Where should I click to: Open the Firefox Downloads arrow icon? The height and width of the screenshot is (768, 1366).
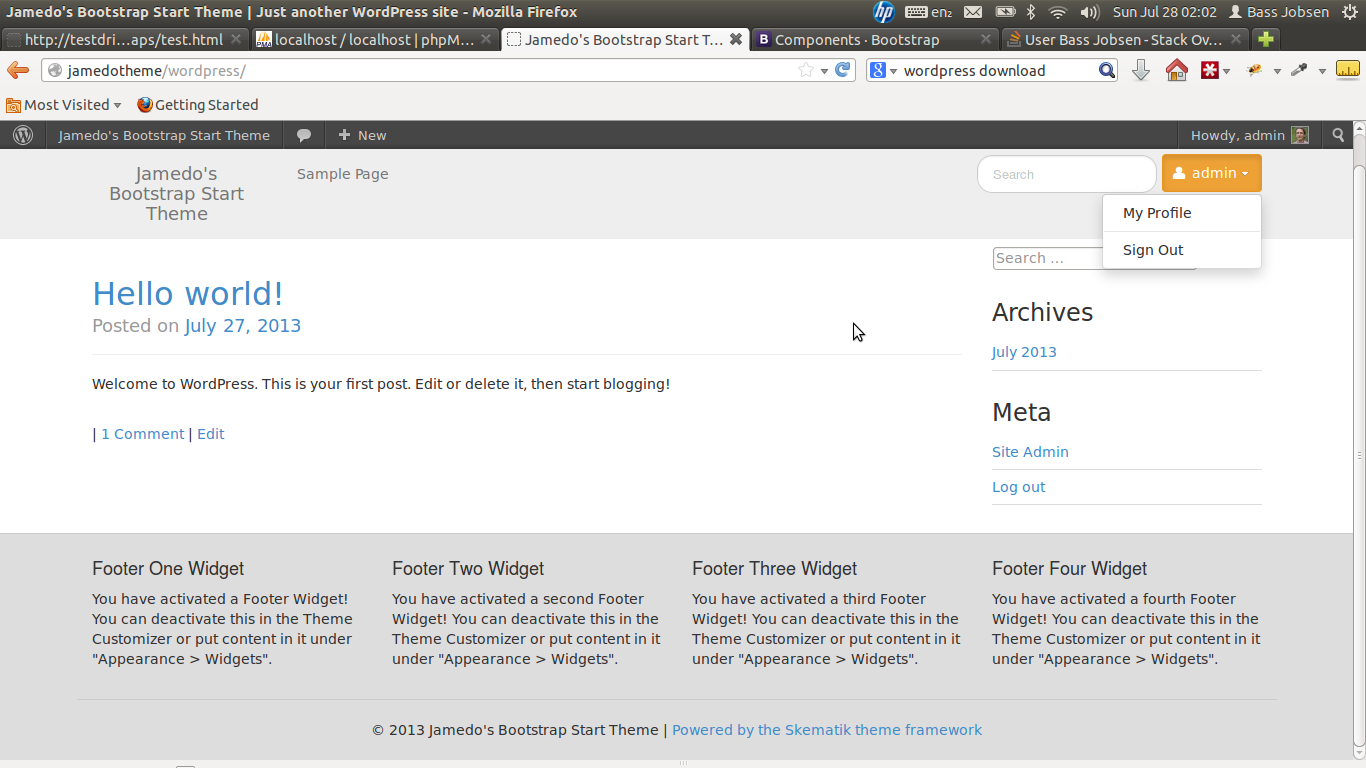[1140, 70]
